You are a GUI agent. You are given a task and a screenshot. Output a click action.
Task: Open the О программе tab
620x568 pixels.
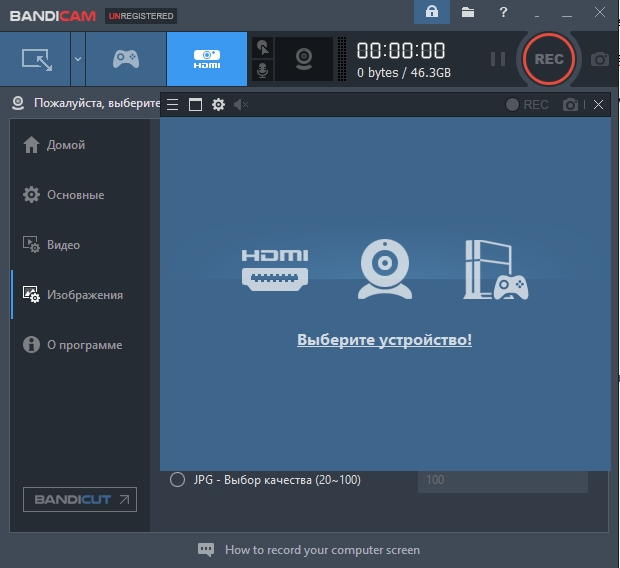click(72, 345)
